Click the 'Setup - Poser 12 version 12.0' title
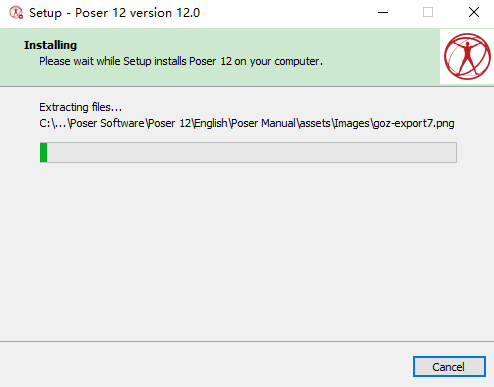Image resolution: width=494 pixels, height=387 pixels. [x=114, y=13]
